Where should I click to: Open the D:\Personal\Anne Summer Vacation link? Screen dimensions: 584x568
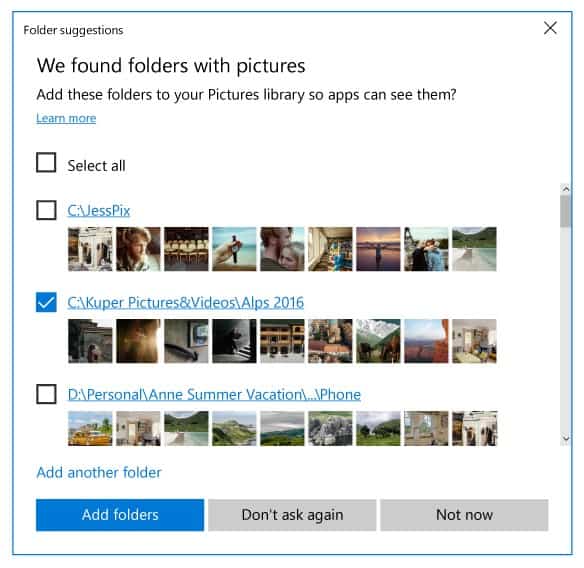point(214,394)
